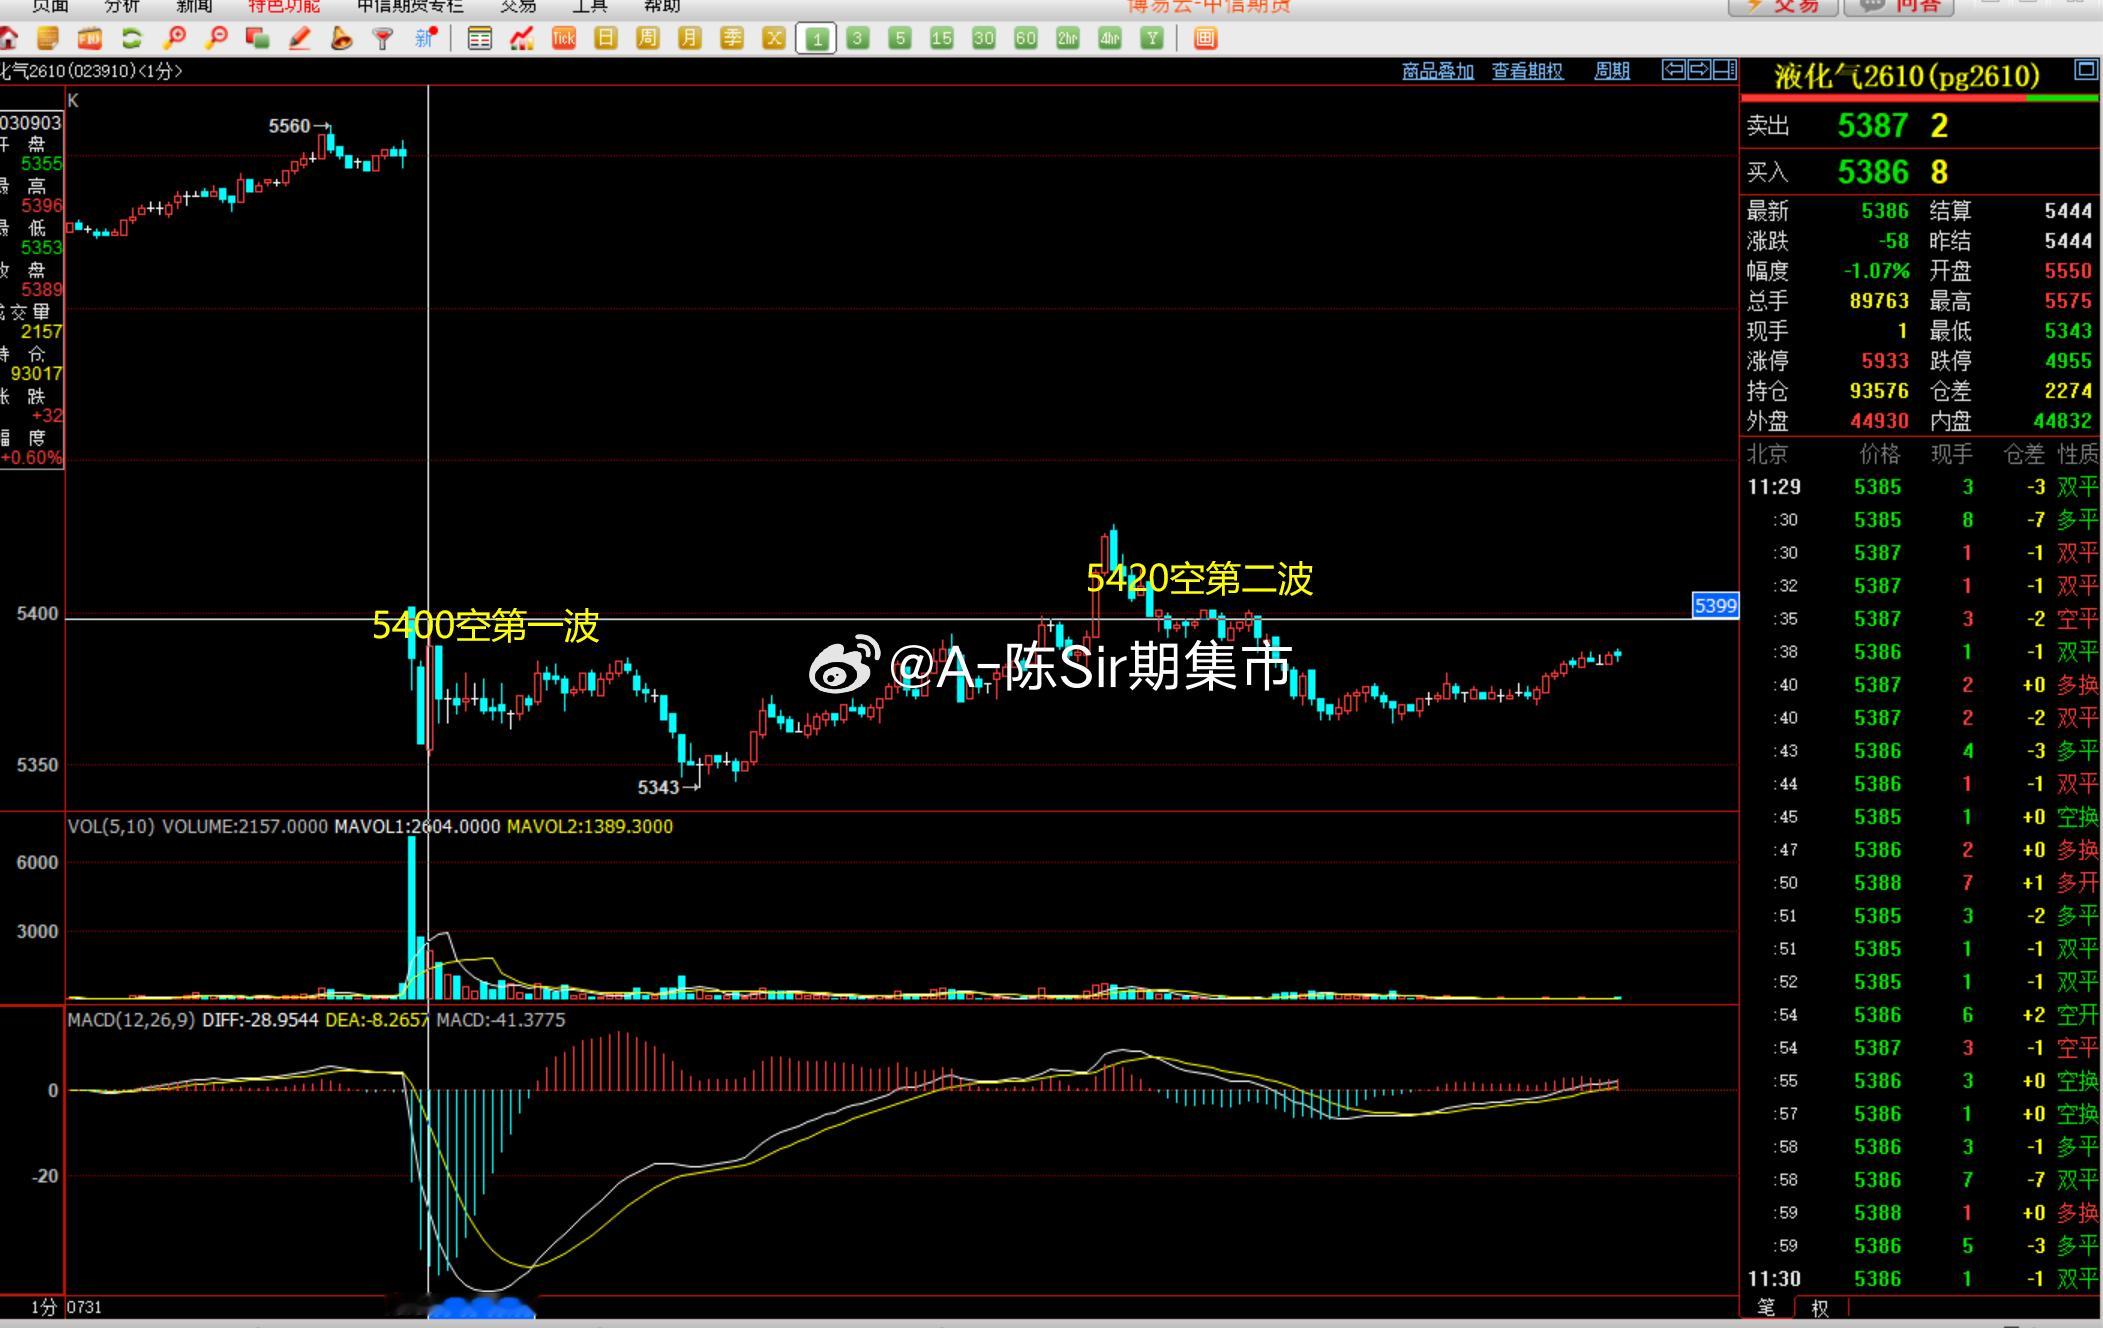Select the 4hr period button
This screenshot has height=1328, width=2103.
[1110, 39]
